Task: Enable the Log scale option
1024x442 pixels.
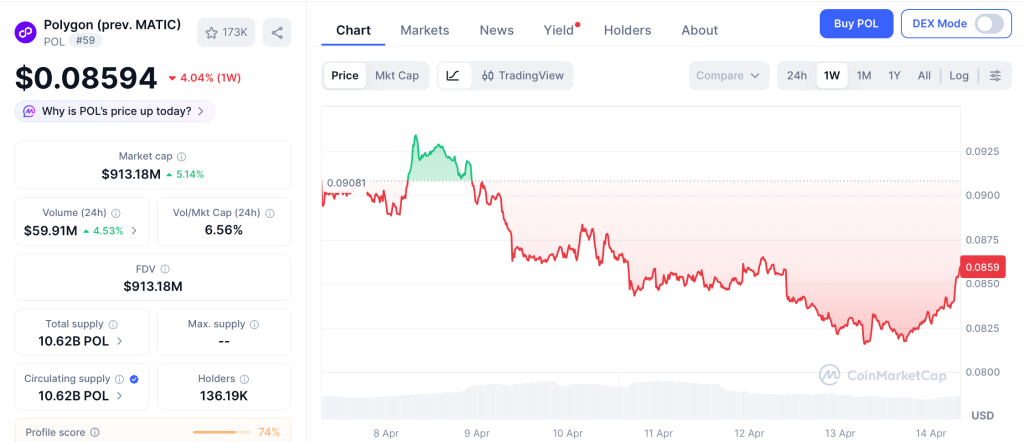Action: point(958,76)
